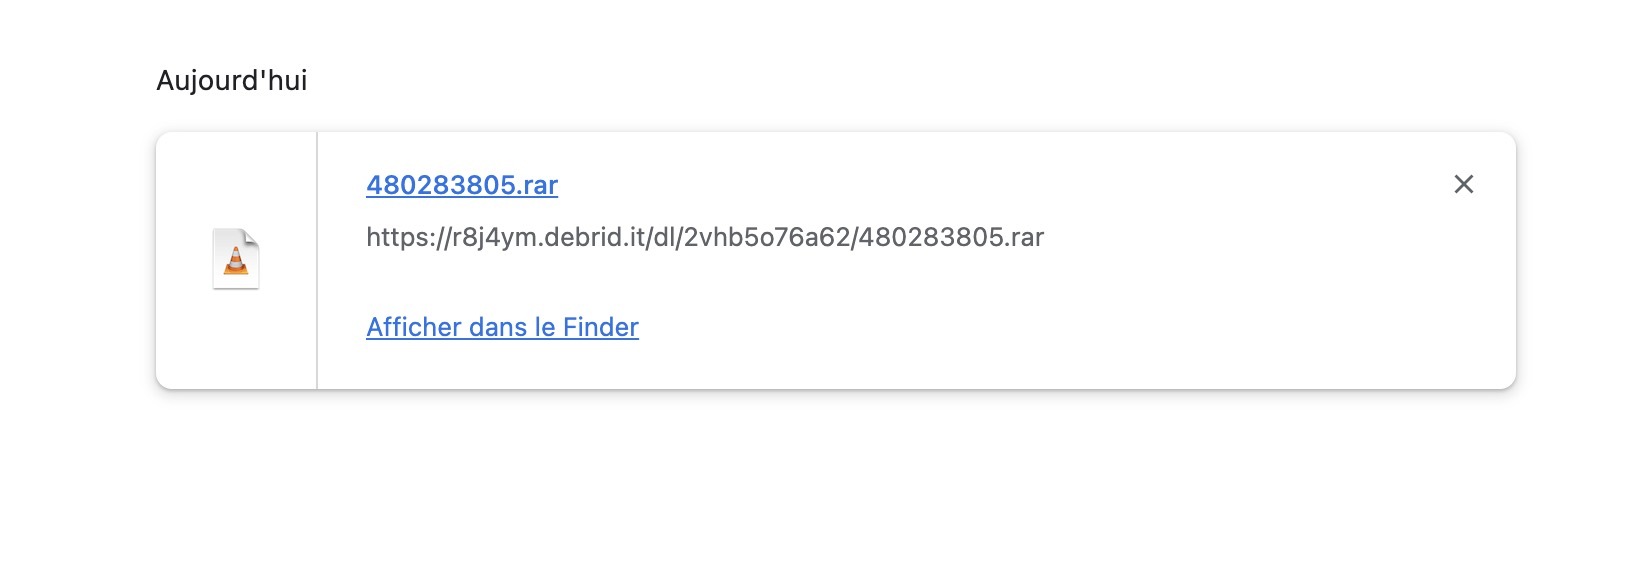Click the https://r8j4ym.debrid.it download address
1646x562 pixels.
pyautogui.click(x=705, y=237)
